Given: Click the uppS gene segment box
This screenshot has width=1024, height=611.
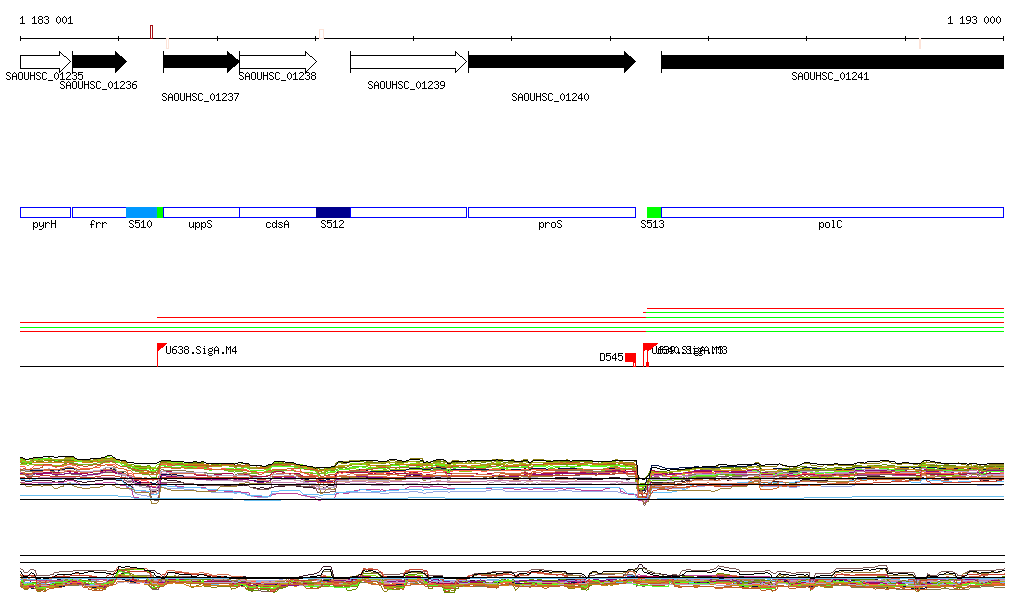Looking at the screenshot, I should tap(201, 212).
